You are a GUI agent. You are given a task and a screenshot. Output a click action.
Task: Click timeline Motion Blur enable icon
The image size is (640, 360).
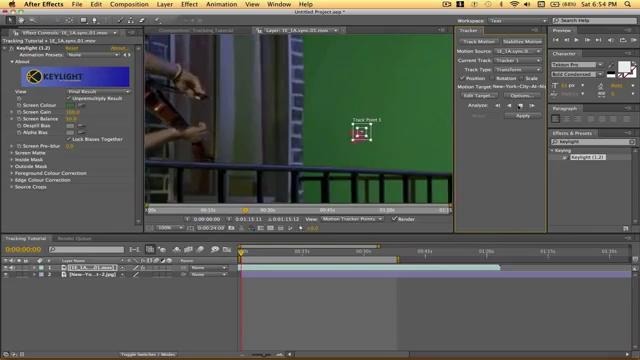click(200, 249)
